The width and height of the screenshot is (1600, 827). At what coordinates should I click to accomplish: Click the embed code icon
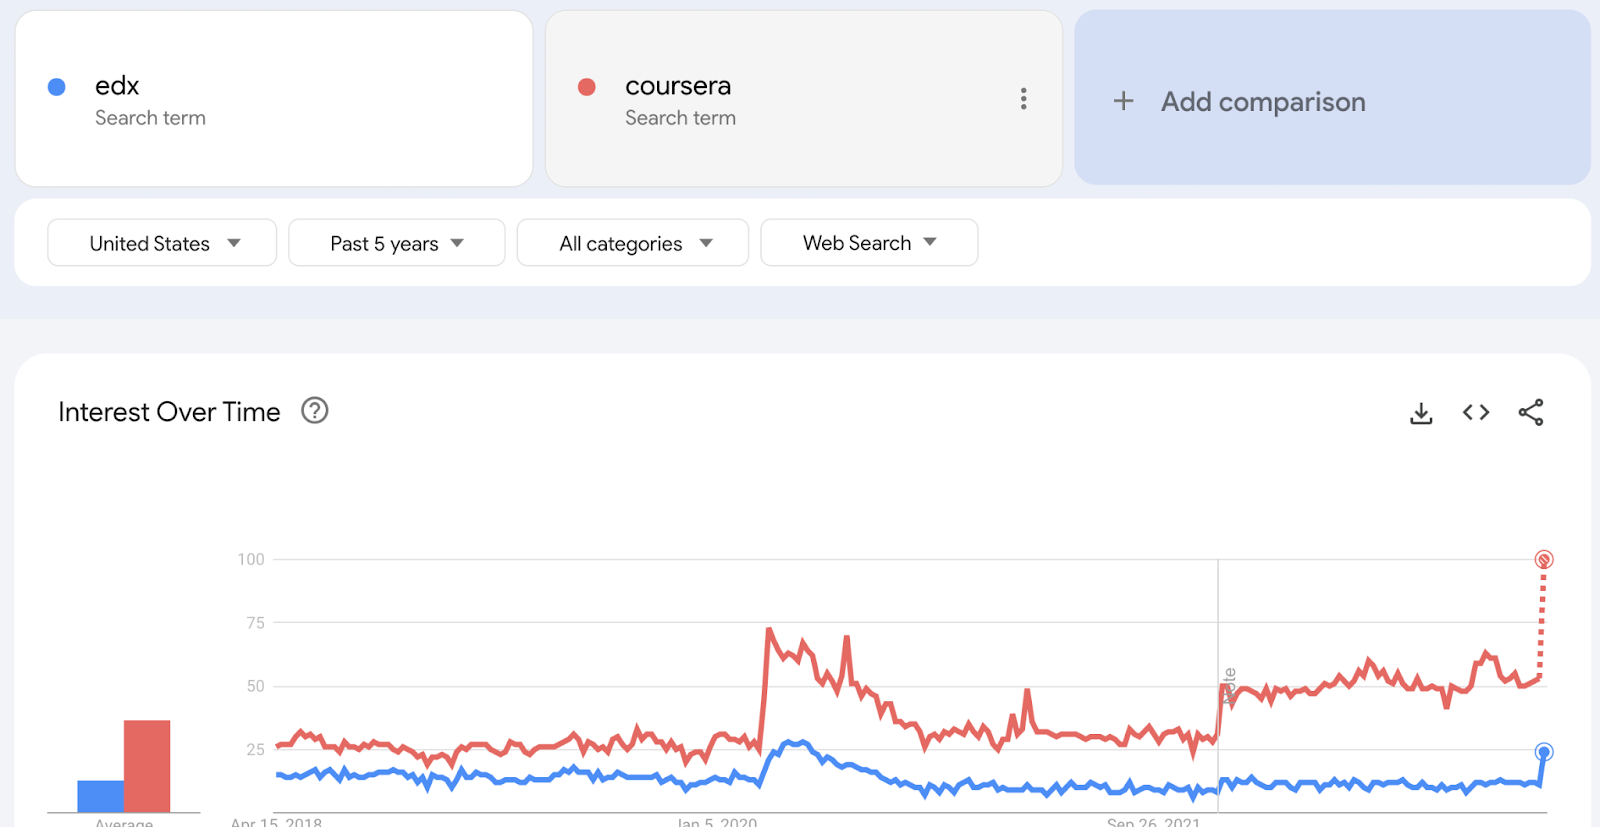pos(1476,412)
